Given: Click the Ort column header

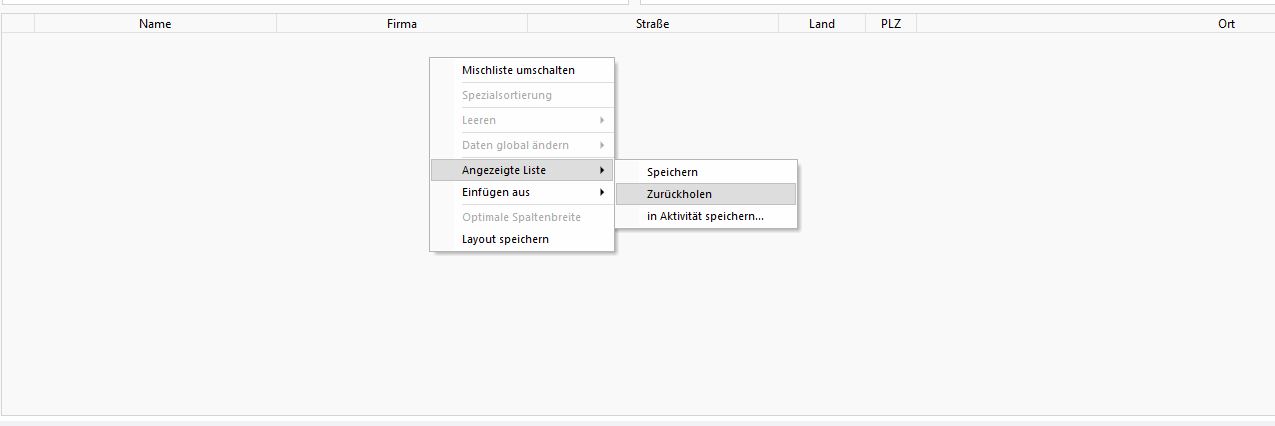Looking at the screenshot, I should [1226, 24].
